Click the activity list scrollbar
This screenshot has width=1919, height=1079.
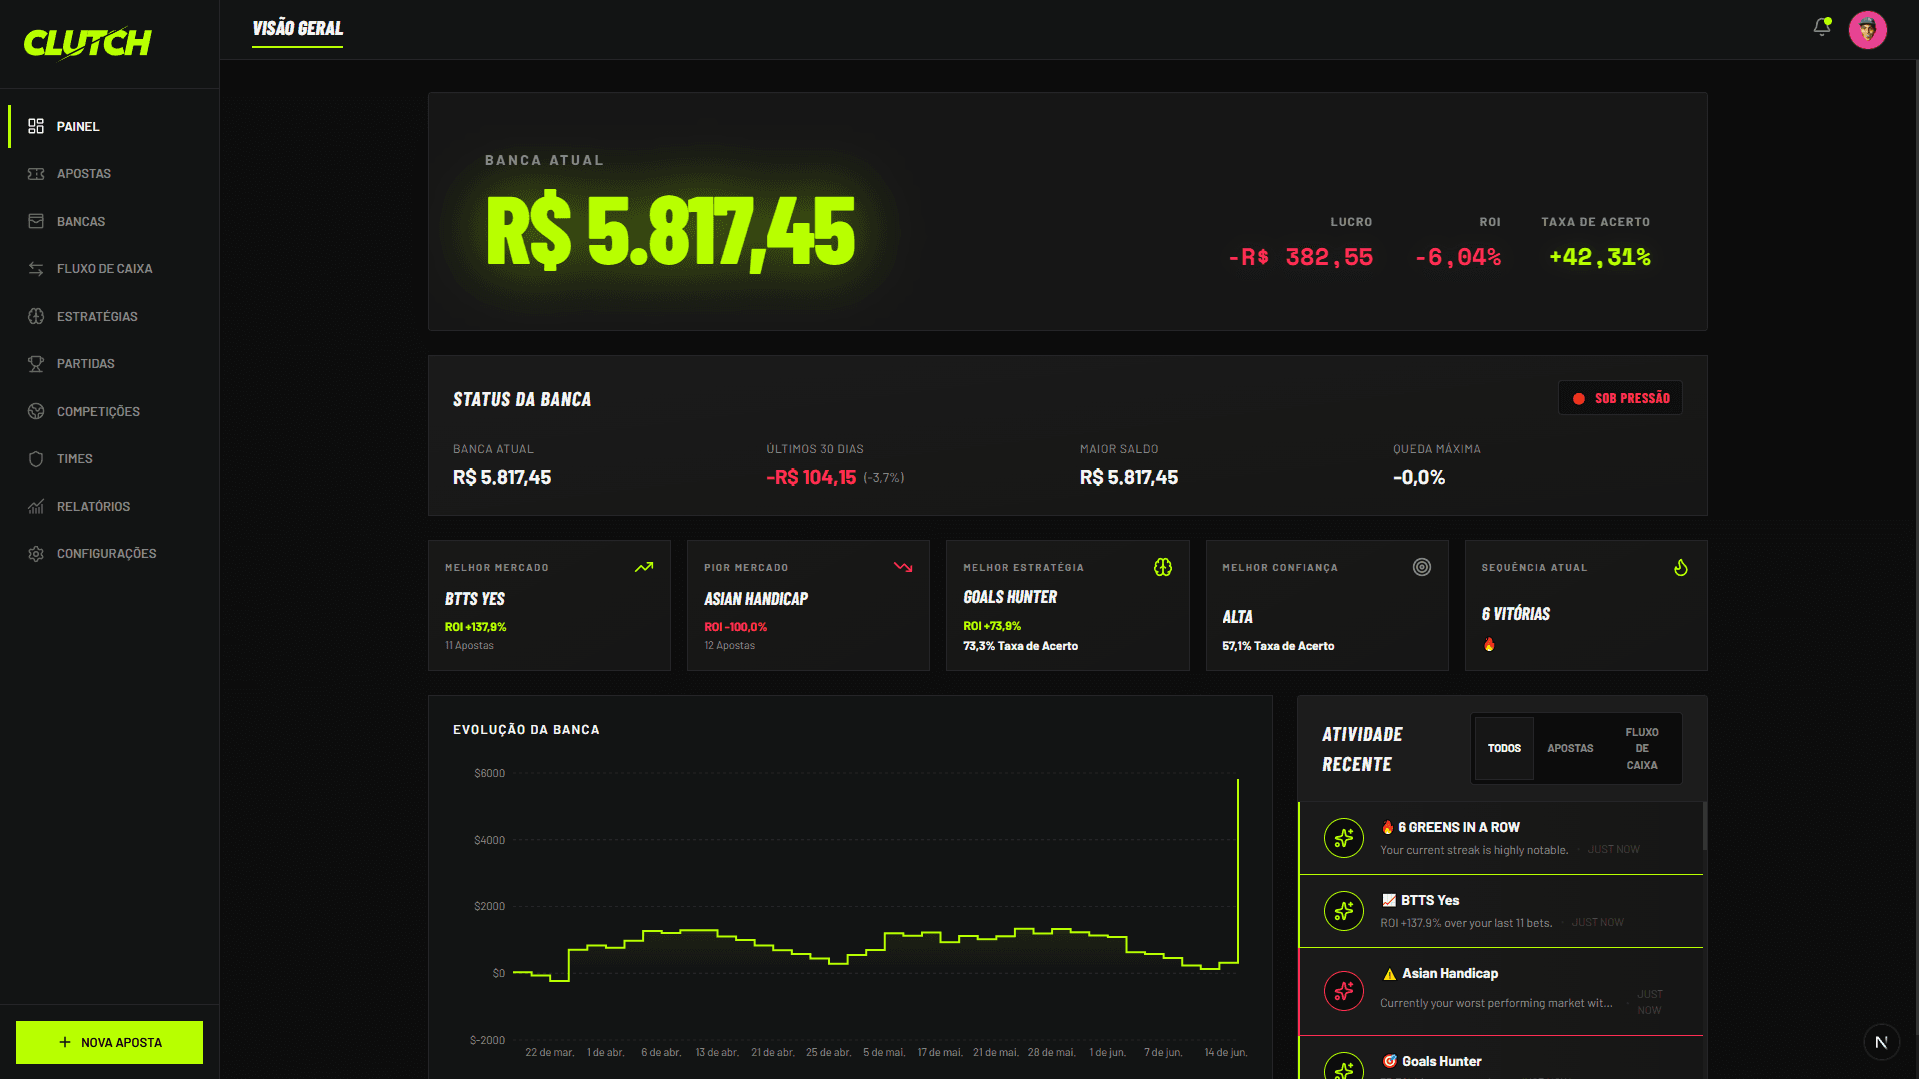tap(1704, 826)
